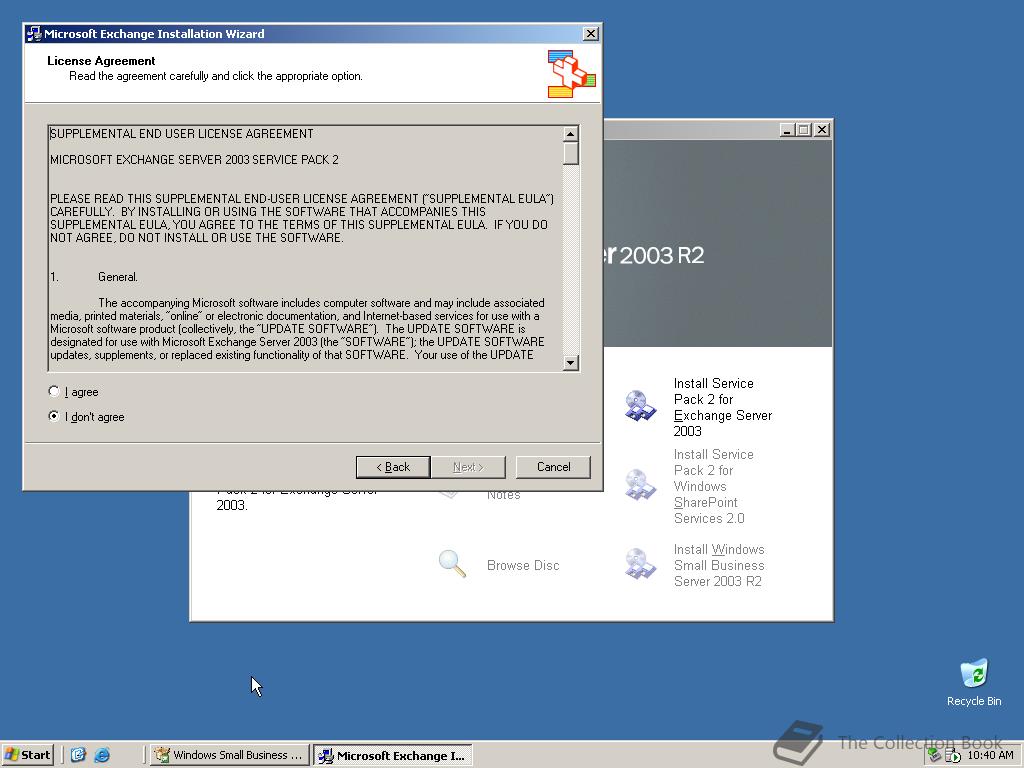Screen dimensions: 1024x768
Task: Open the Start menu
Action: [27, 755]
